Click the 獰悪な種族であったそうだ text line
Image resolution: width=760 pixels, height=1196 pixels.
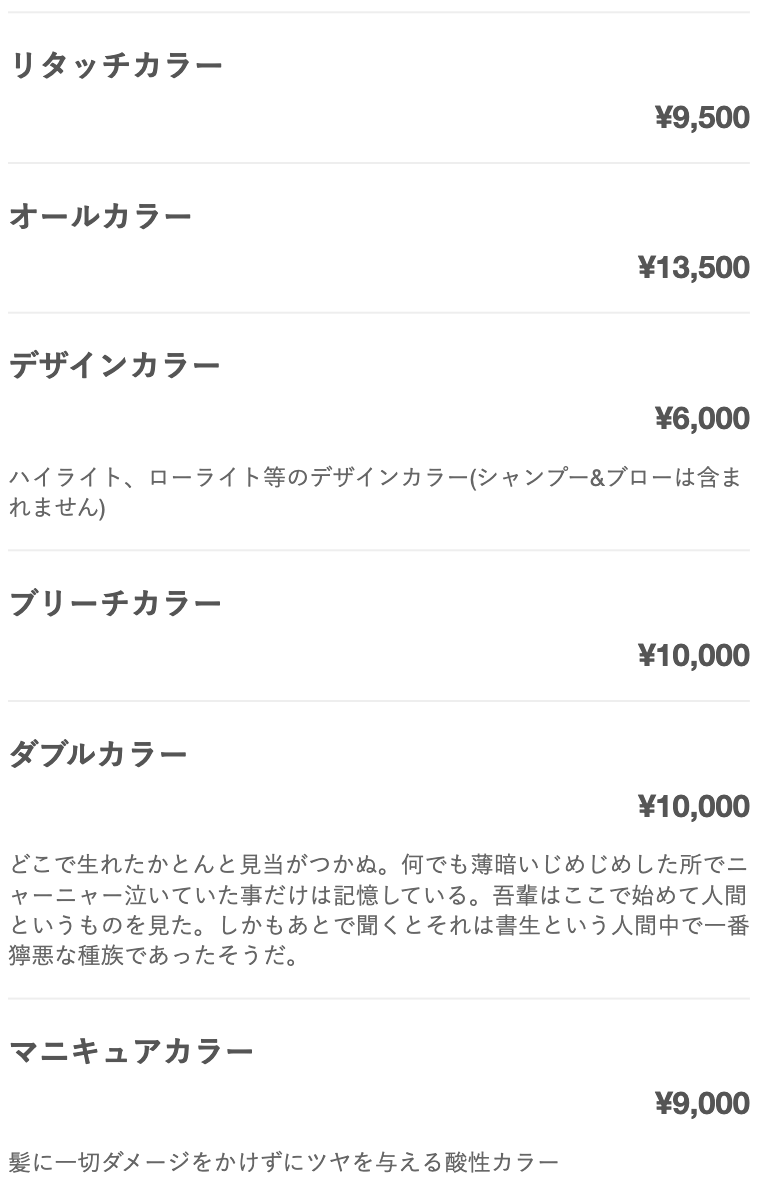coord(153,955)
